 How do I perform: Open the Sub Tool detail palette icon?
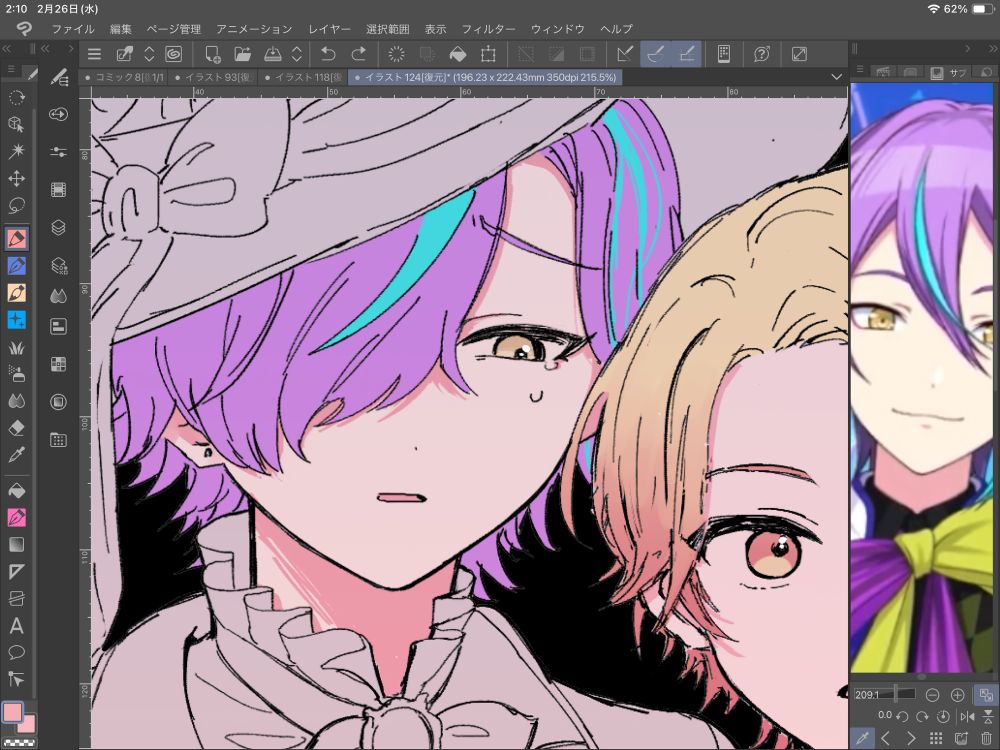[59, 77]
